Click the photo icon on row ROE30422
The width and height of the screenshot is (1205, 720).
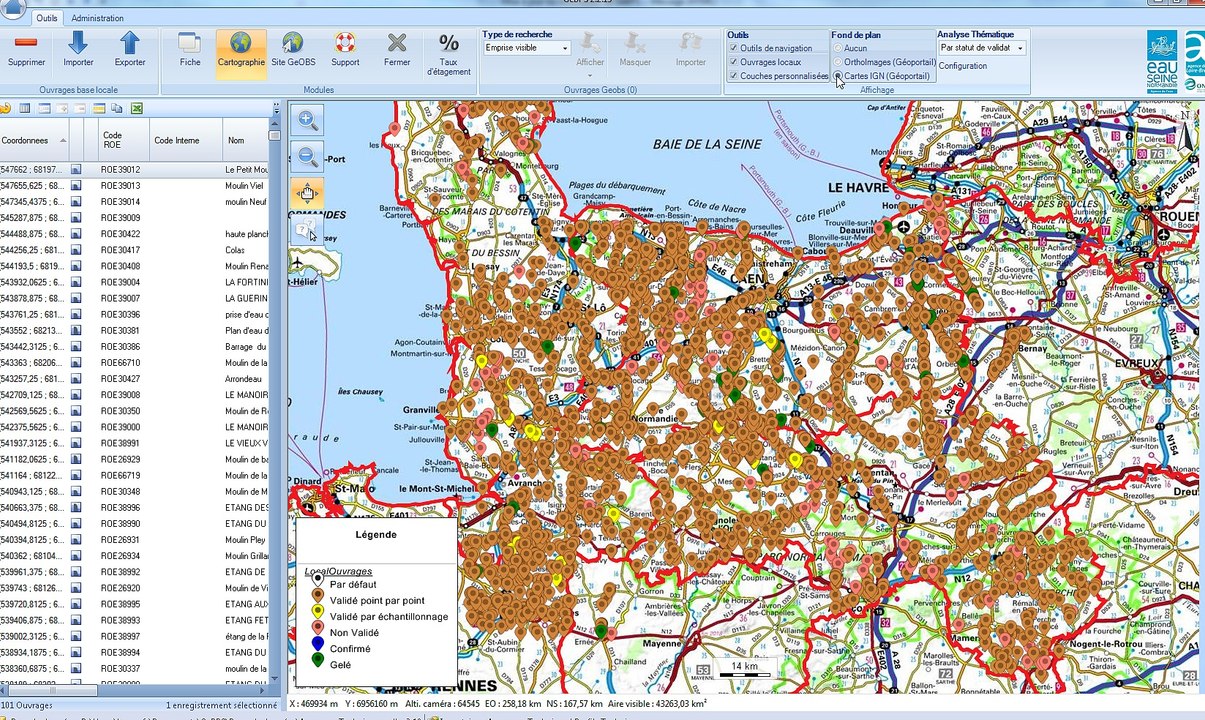[x=76, y=234]
